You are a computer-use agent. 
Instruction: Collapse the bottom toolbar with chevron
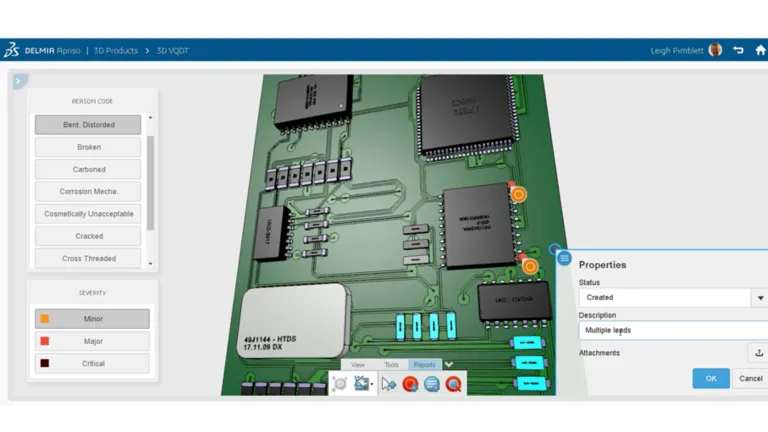(x=449, y=365)
